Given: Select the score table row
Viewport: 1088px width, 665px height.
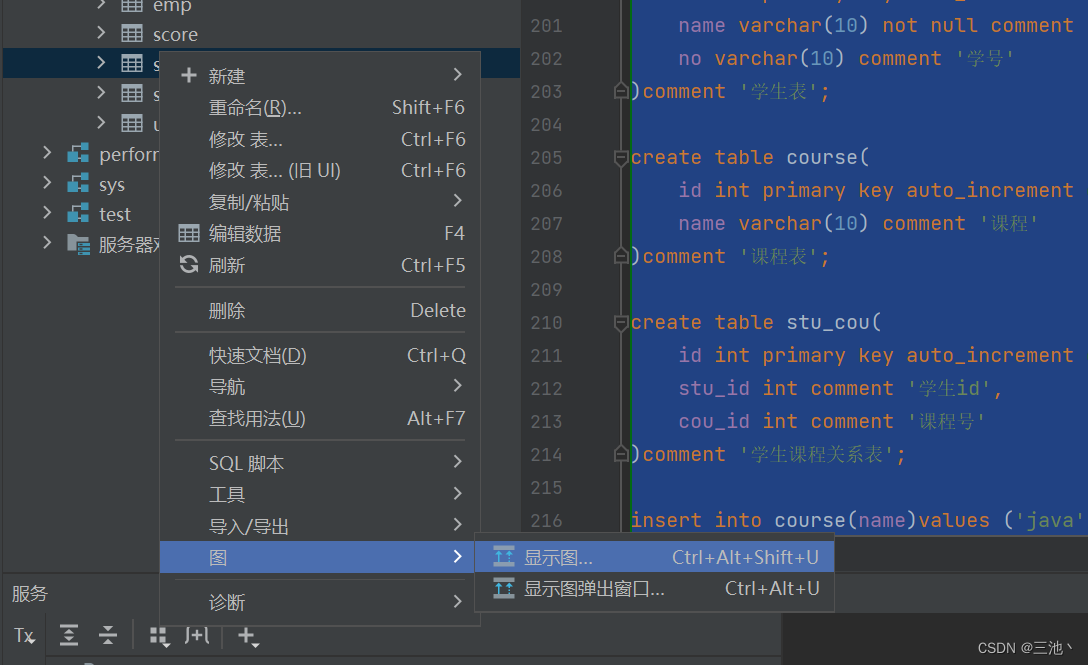Looking at the screenshot, I should [262, 33].
